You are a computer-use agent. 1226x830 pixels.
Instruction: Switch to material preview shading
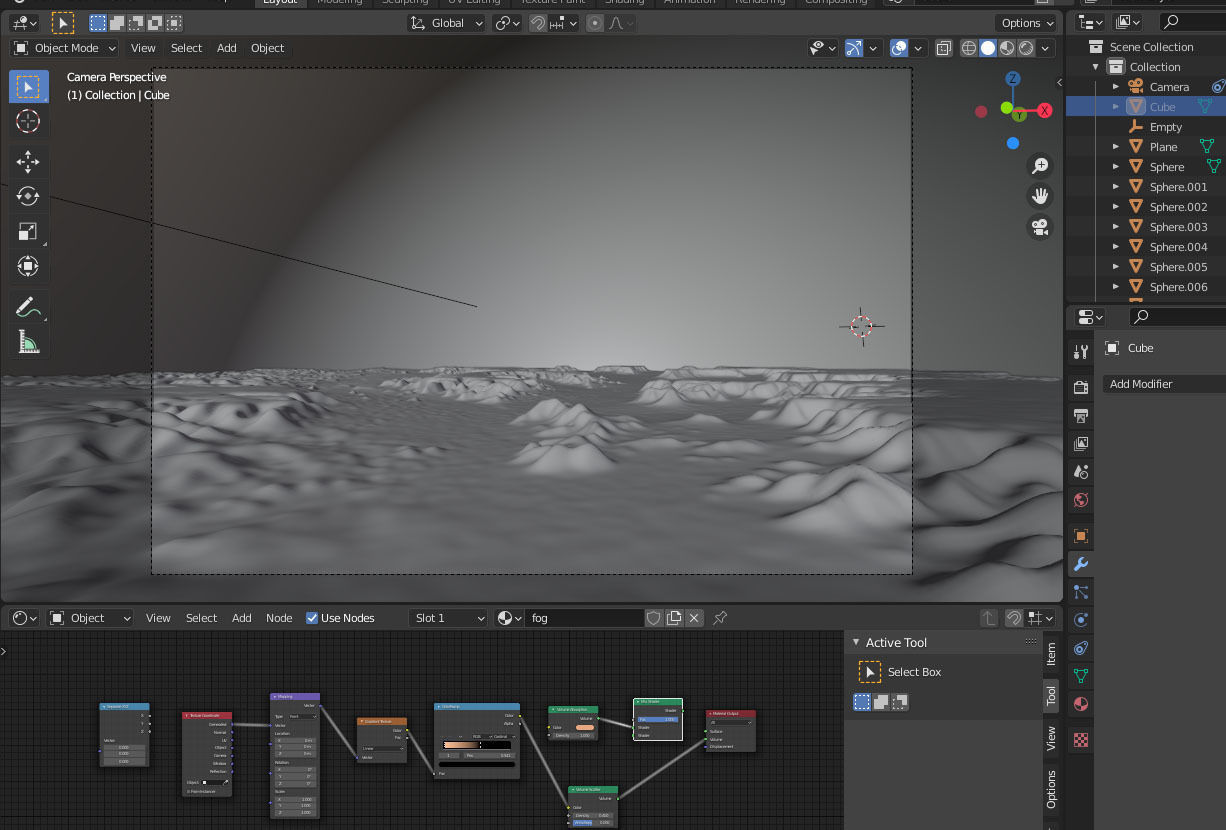pos(1007,48)
